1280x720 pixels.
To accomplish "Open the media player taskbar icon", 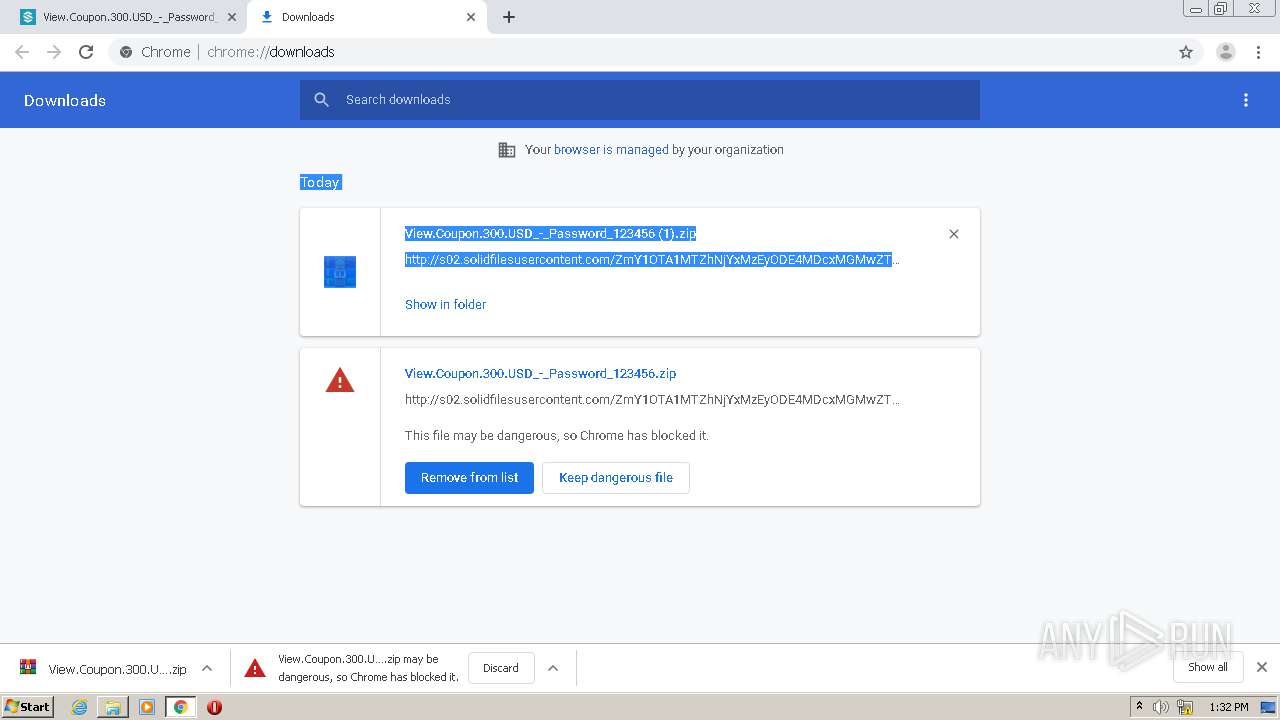I will coord(147,707).
